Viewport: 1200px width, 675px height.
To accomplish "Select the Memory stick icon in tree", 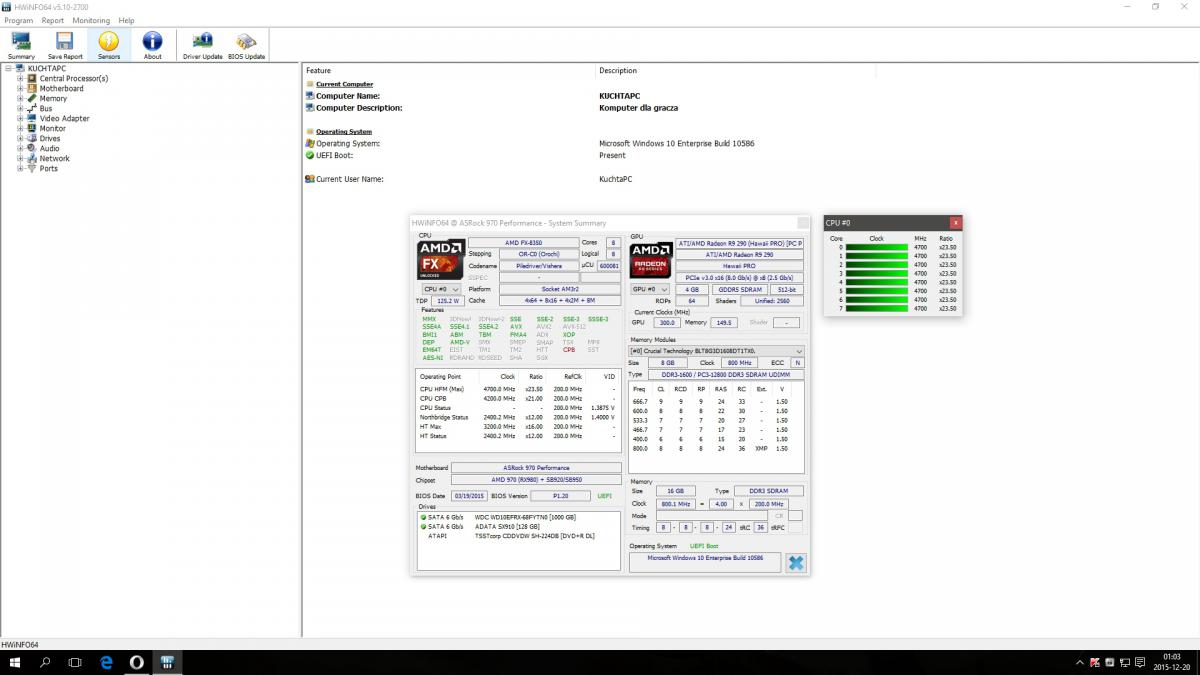I will (31, 98).
